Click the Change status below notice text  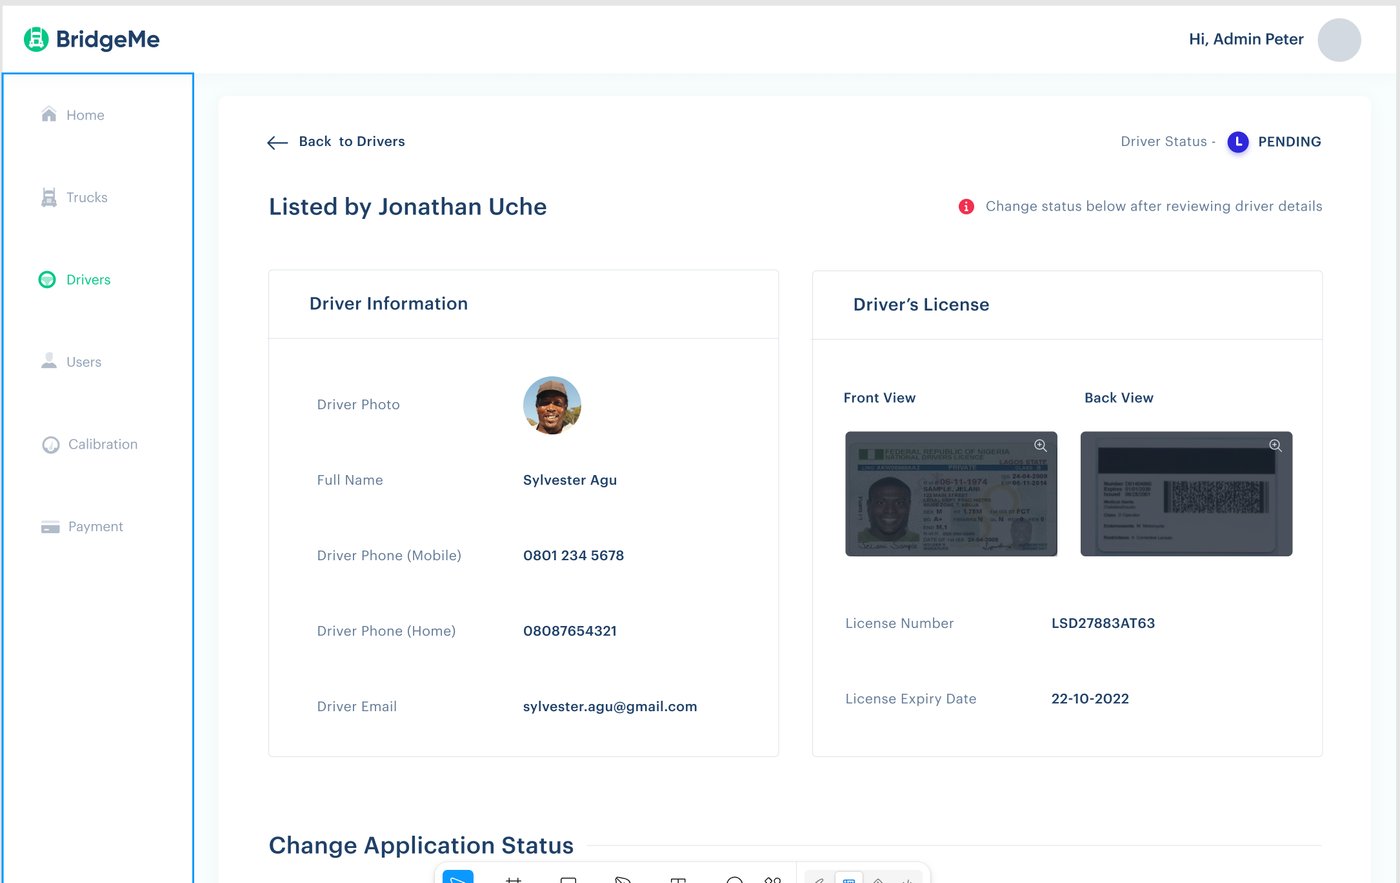pos(1154,206)
